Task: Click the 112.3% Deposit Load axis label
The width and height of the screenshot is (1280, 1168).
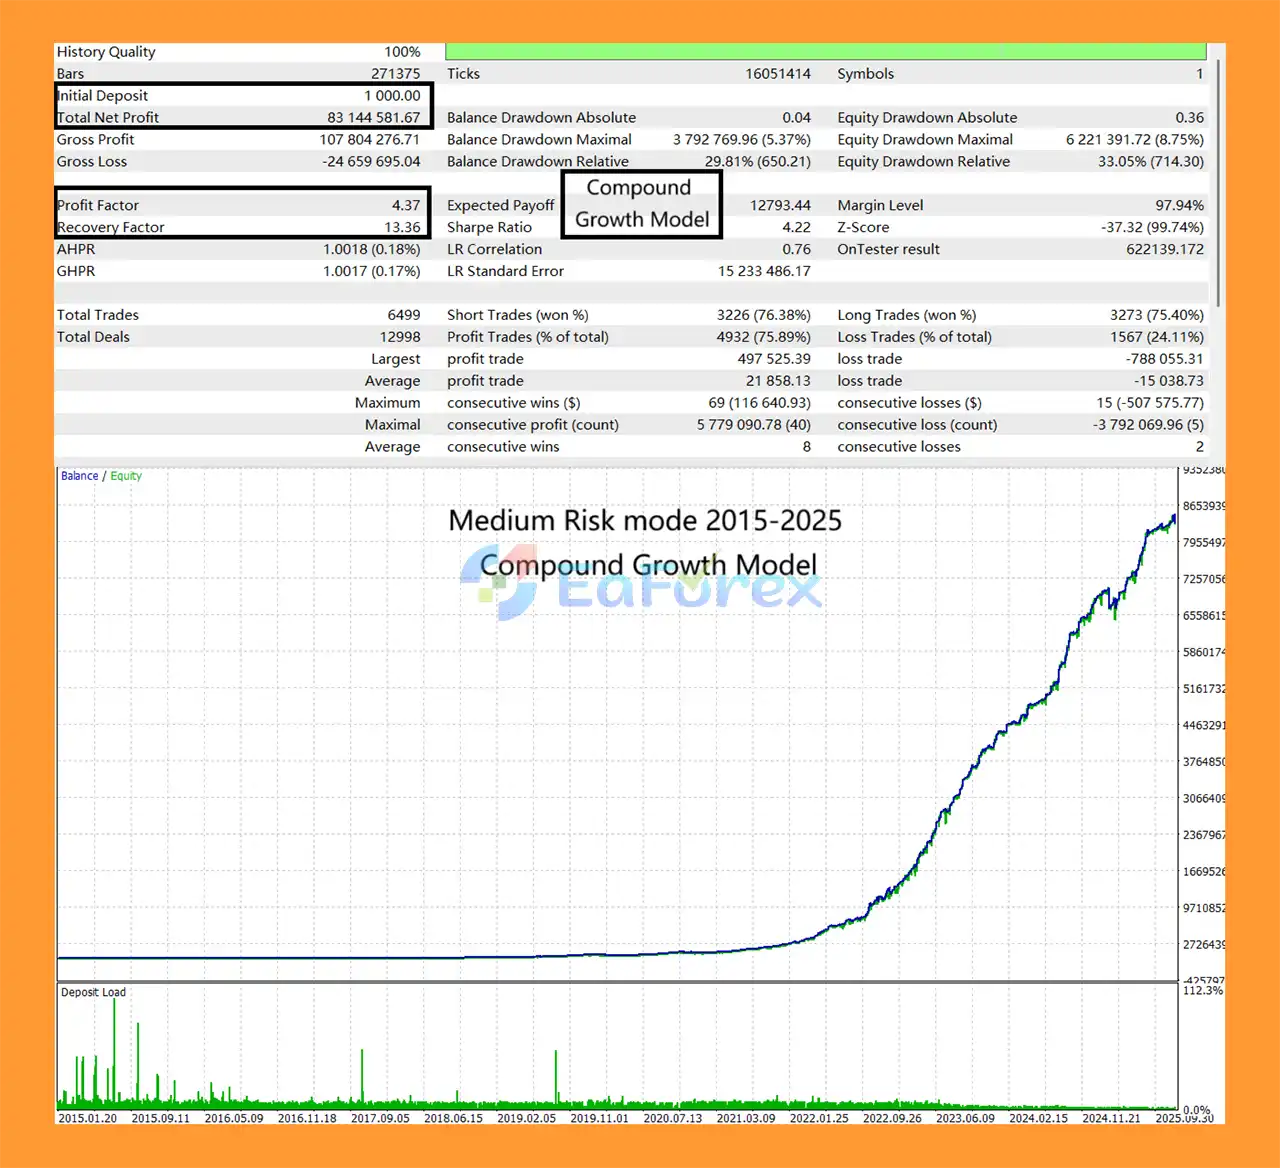Action: 1202,990
